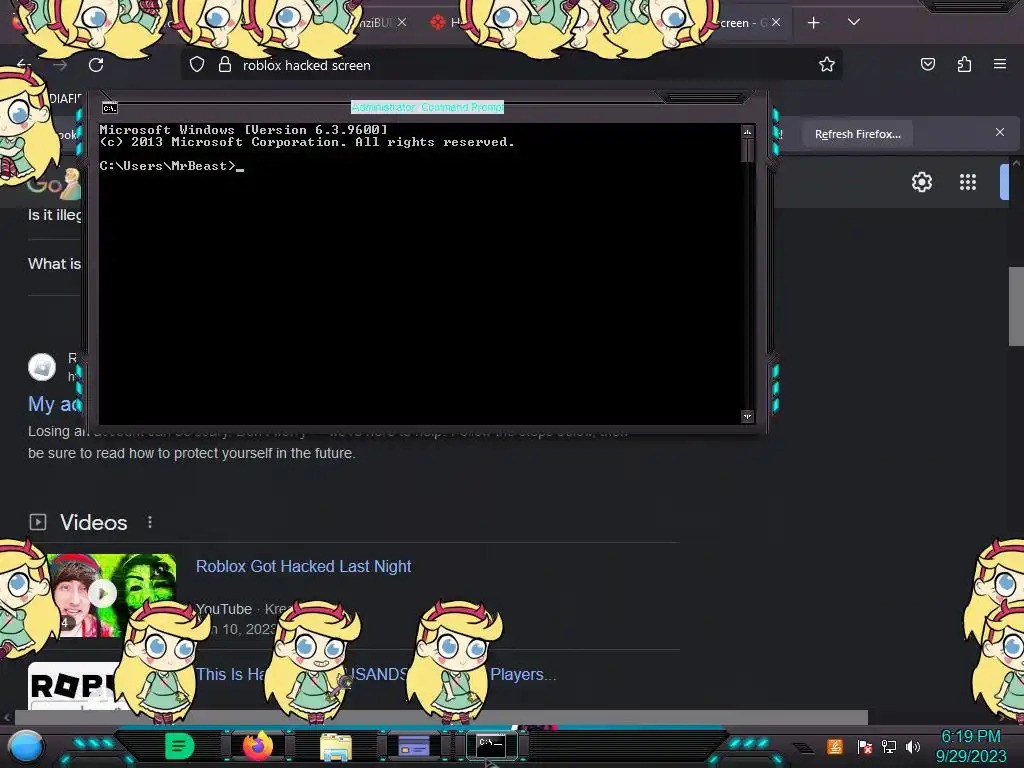Screen dimensions: 1024x768
Task: Play the Roblox hacked video thumbnail
Action: tap(103, 594)
